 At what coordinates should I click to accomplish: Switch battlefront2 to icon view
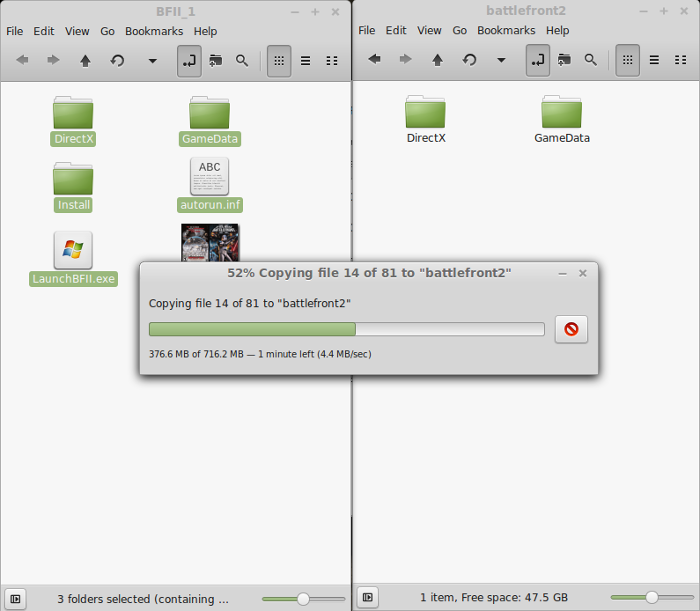628,60
